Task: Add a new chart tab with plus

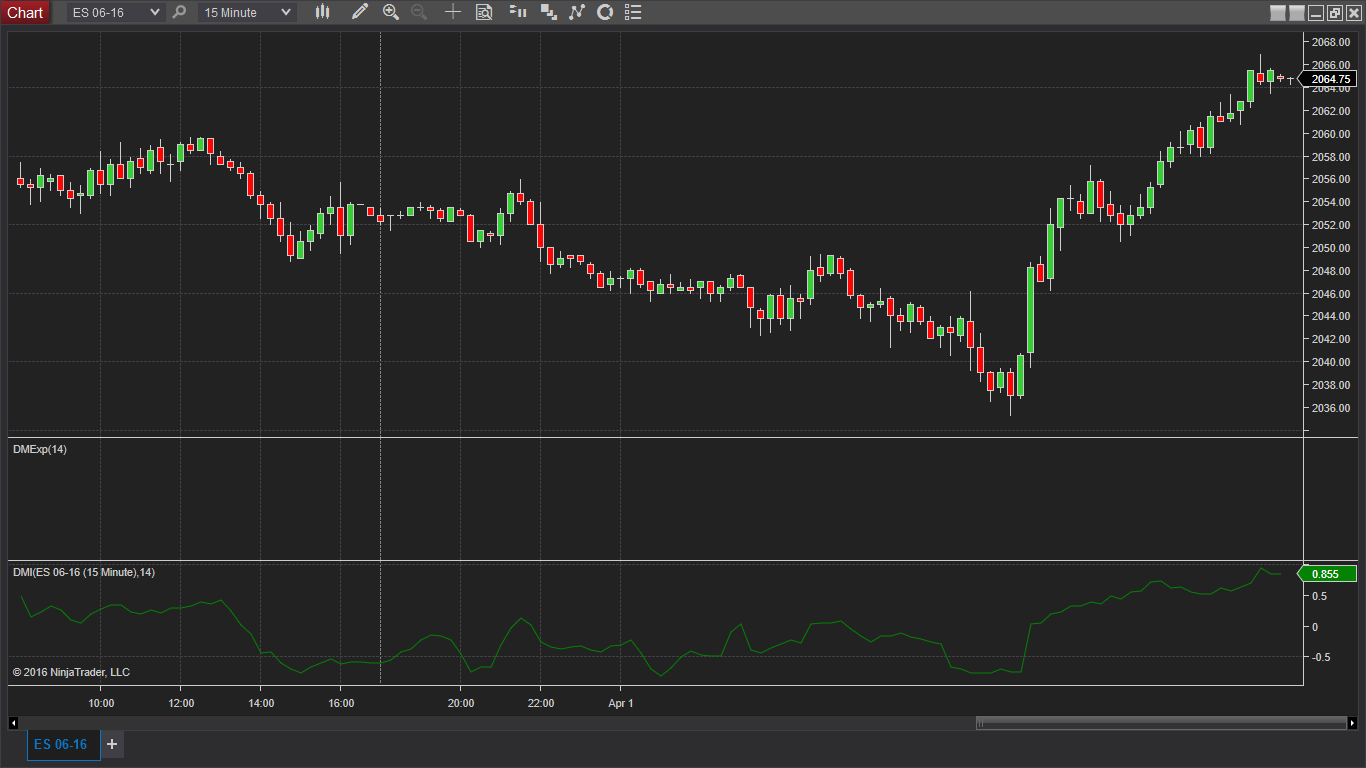Action: pos(112,744)
